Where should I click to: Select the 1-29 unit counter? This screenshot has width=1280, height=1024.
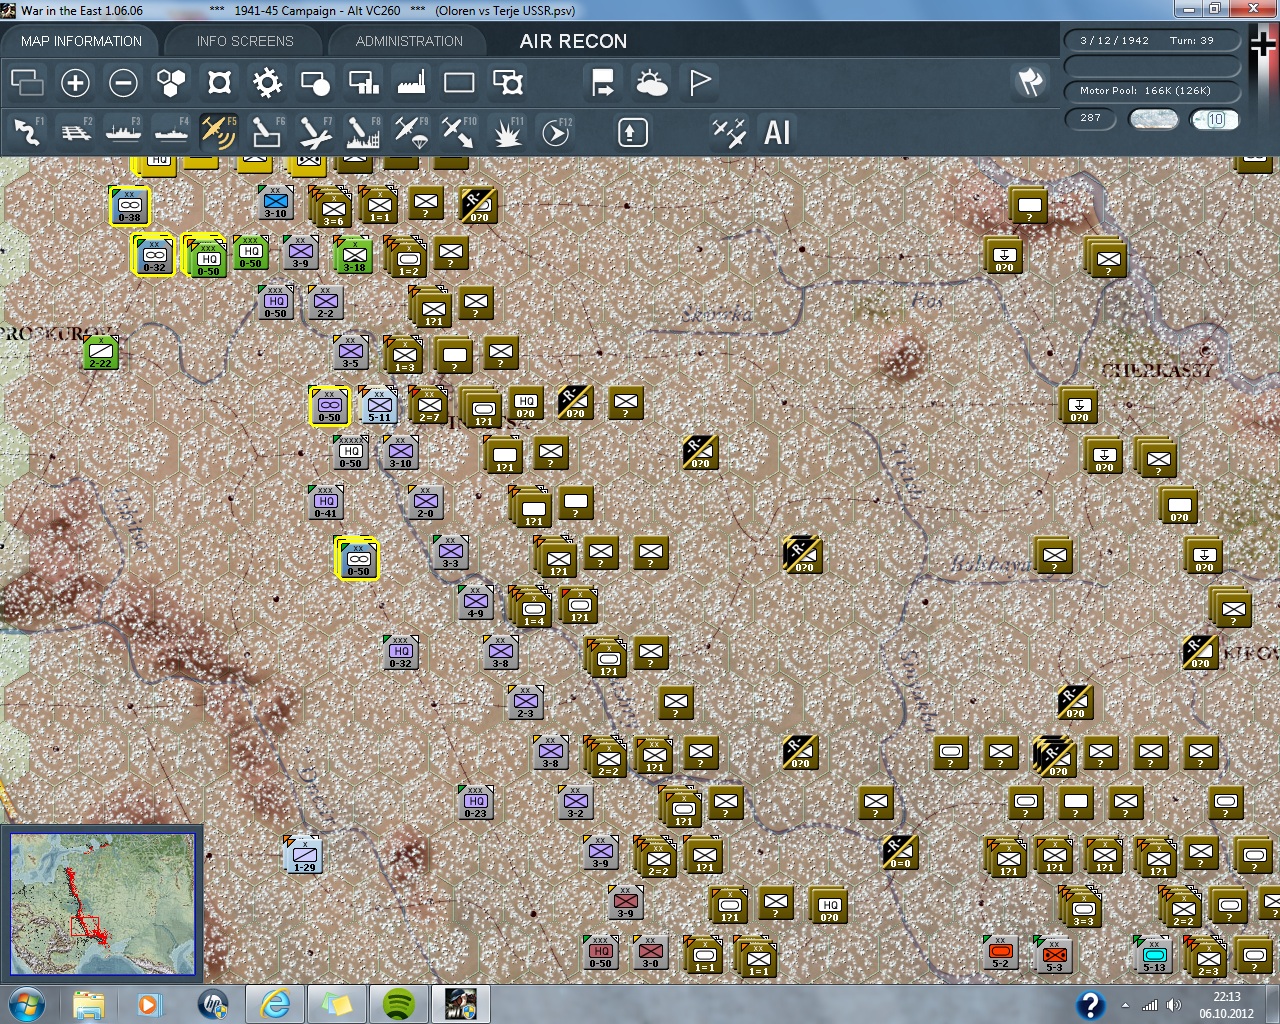coord(304,855)
